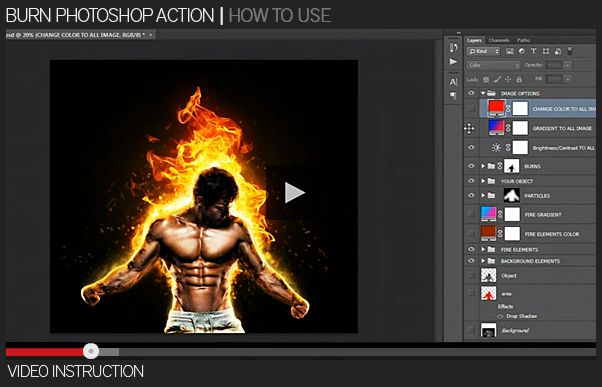Switch to the Paths tab
The image size is (602, 387).
click(523, 40)
